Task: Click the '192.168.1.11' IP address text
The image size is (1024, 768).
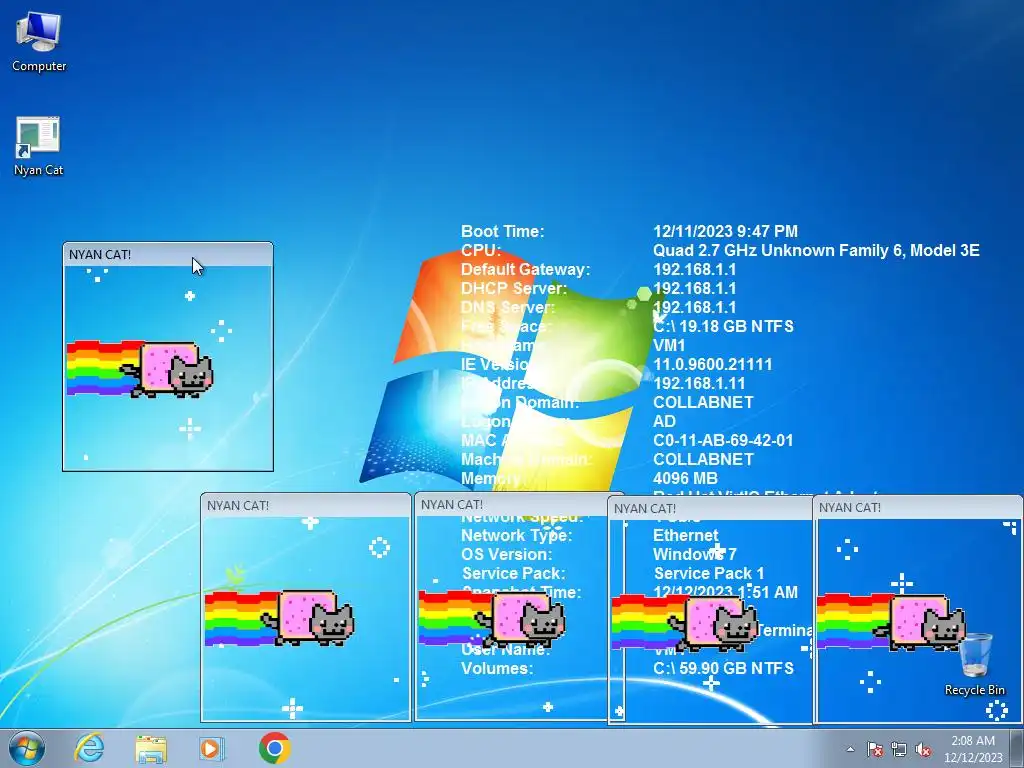Action: (x=699, y=383)
